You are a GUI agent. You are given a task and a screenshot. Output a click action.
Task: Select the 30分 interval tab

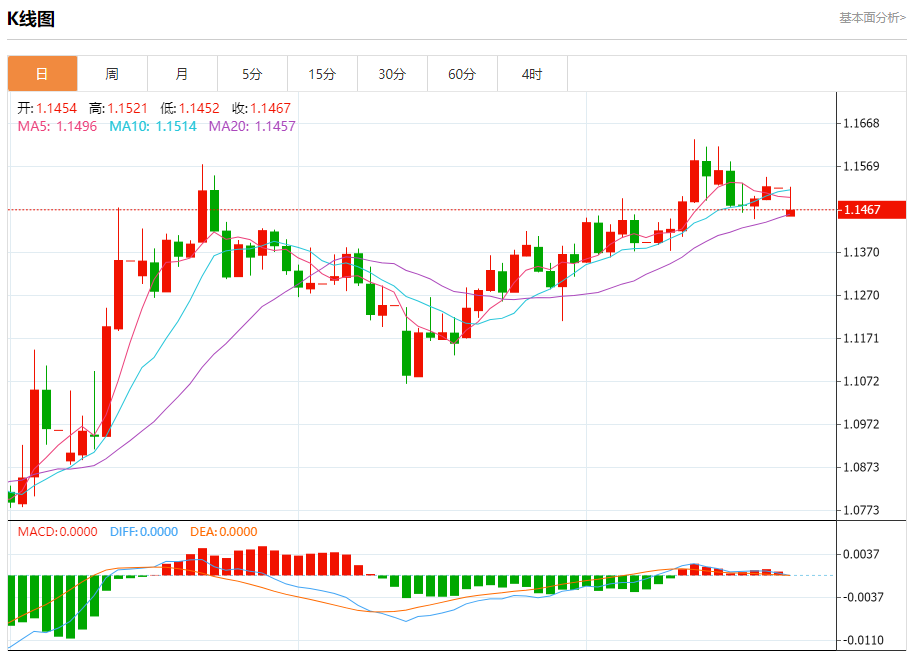[x=392, y=74]
